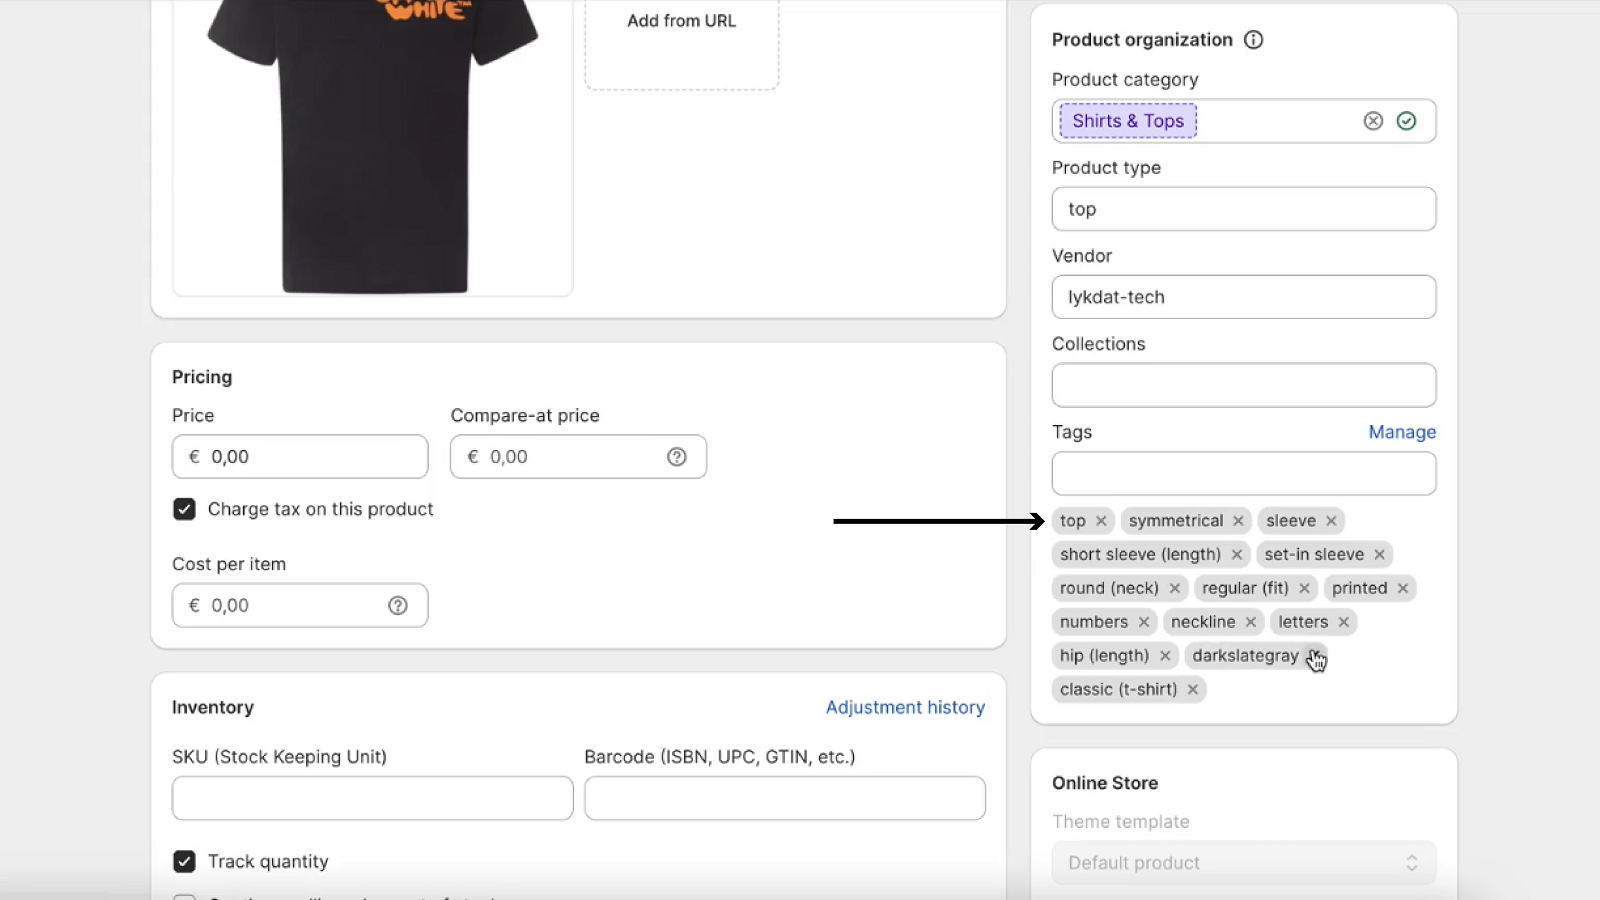1600x900 pixels.
Task: Open Adjustment history link
Action: (x=905, y=707)
